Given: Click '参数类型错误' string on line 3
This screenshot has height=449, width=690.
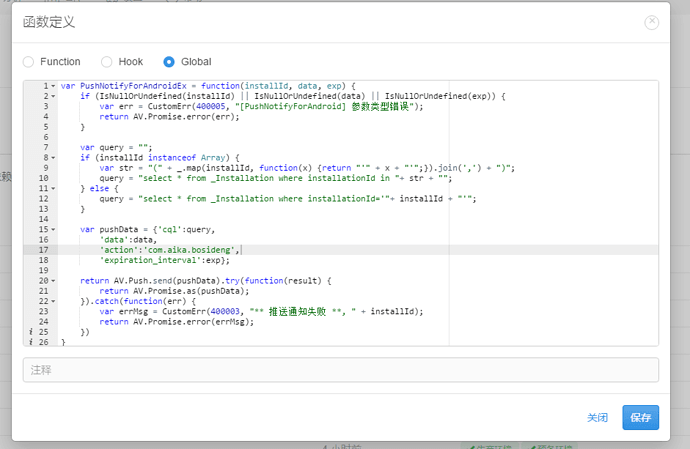Looking at the screenshot, I should point(380,106).
